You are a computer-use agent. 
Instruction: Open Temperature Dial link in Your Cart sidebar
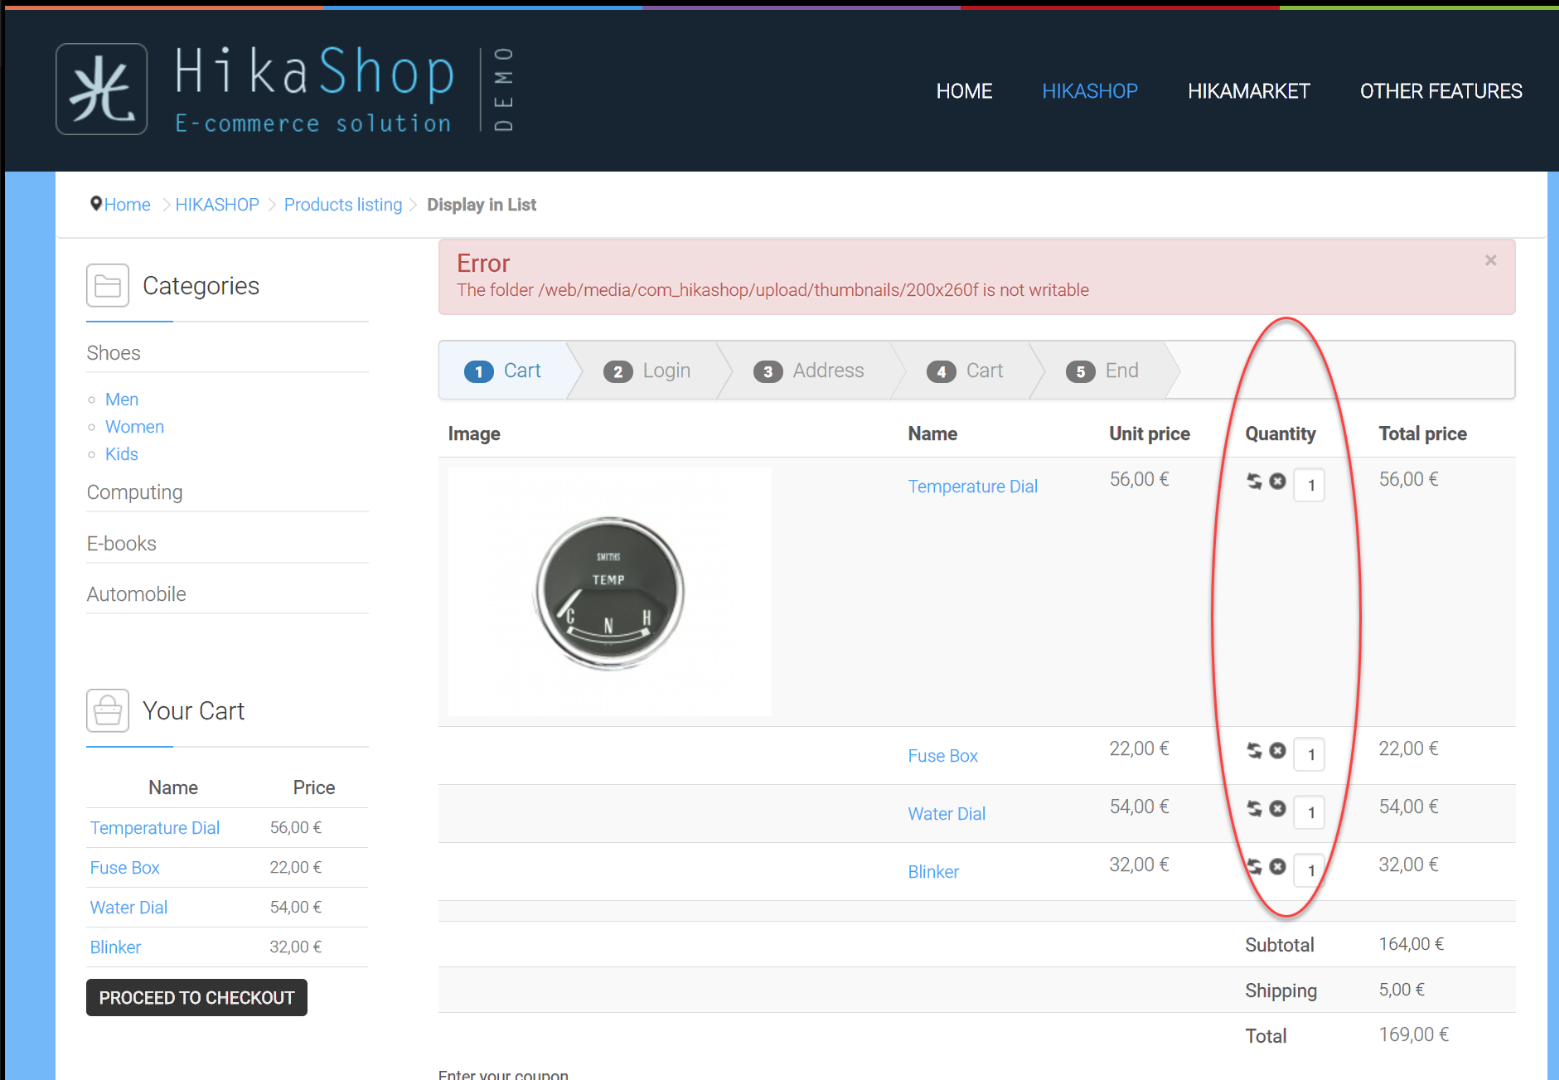click(155, 828)
